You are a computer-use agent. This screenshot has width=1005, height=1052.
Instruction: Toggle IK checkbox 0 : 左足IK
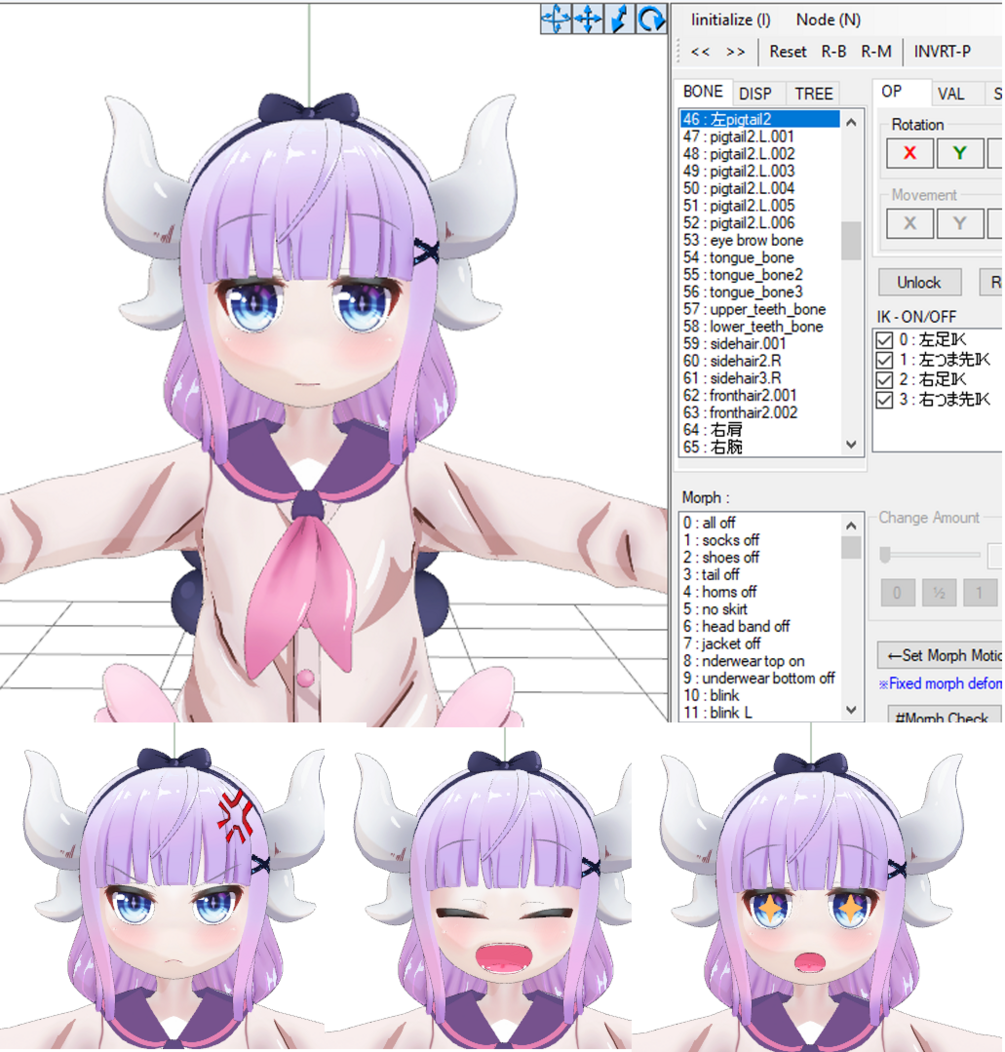tap(884, 340)
